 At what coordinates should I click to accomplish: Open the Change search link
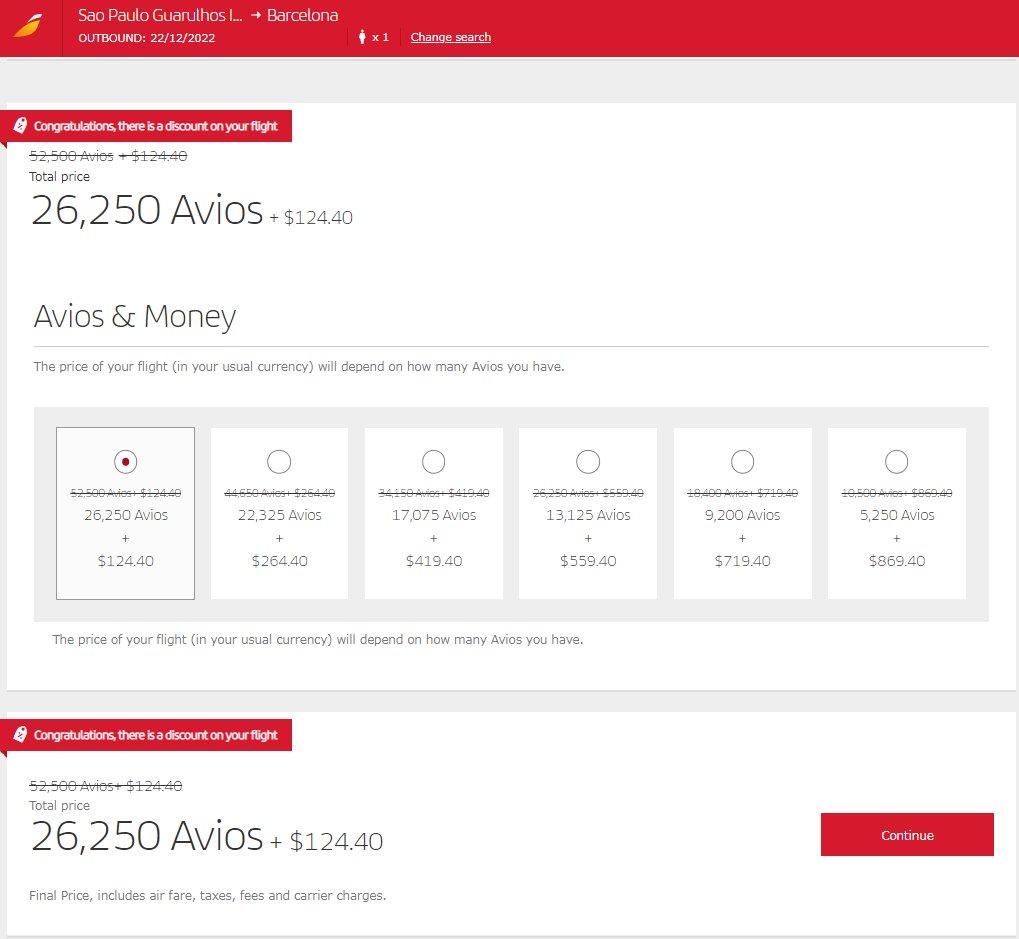coord(450,37)
